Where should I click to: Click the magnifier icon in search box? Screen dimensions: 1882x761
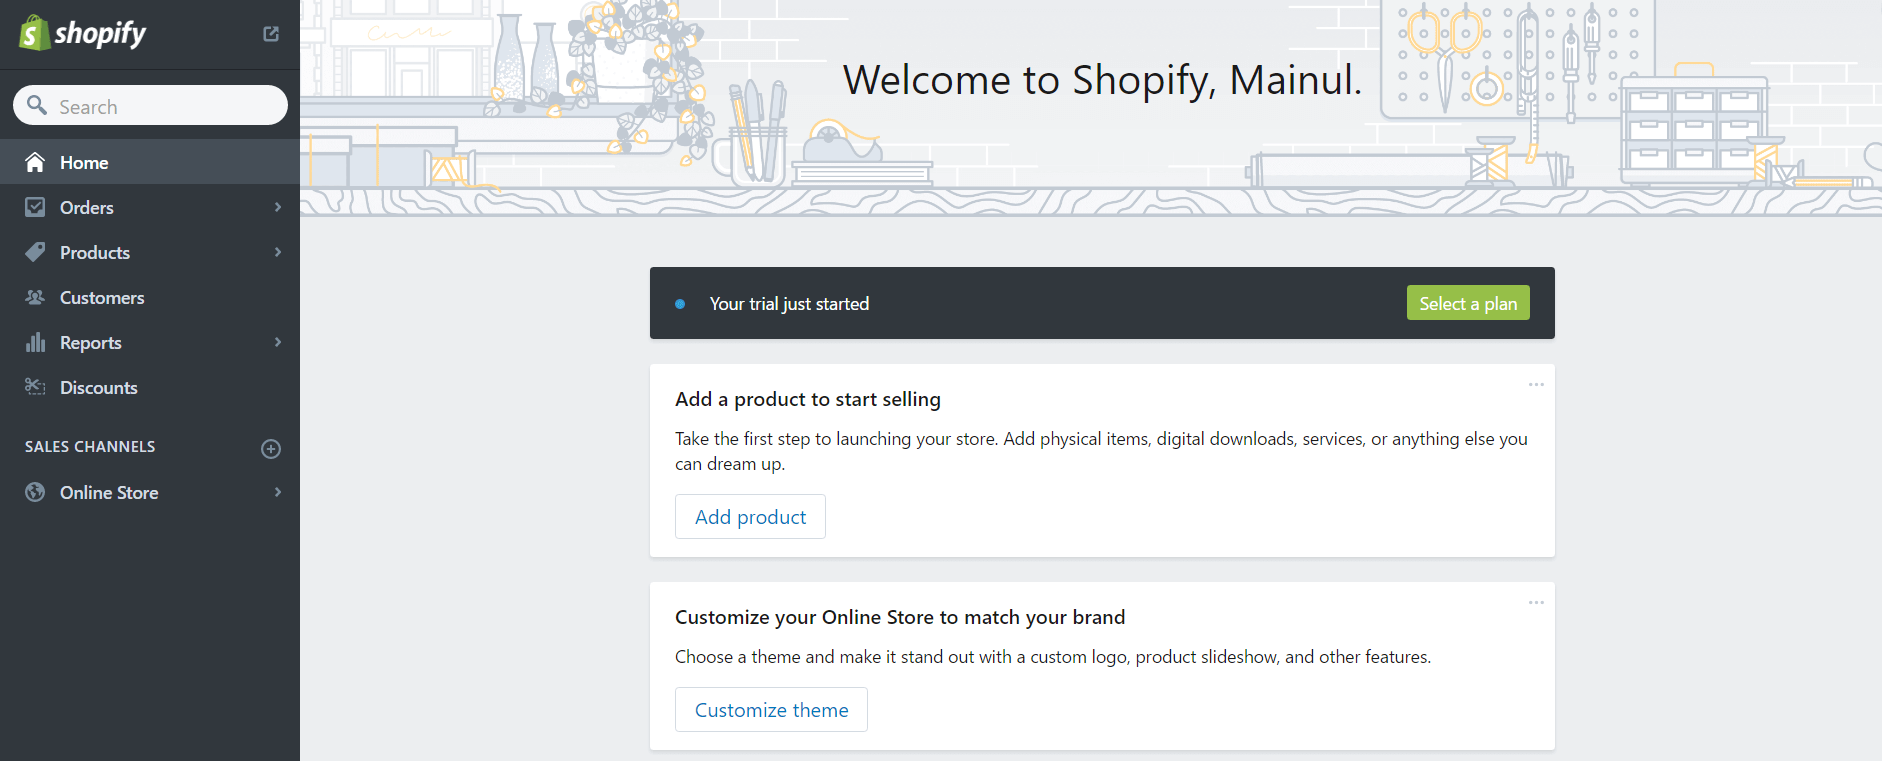point(37,105)
